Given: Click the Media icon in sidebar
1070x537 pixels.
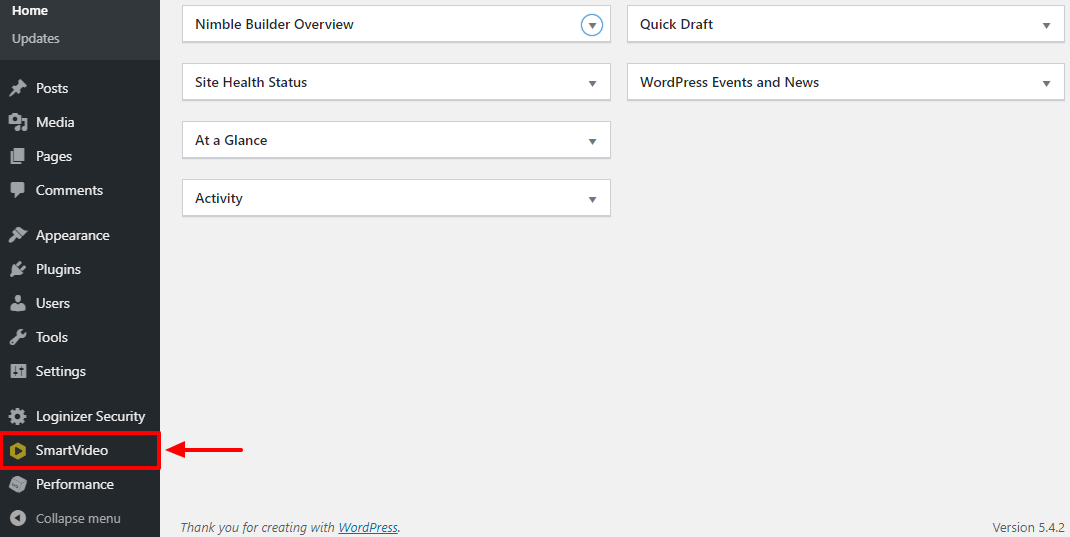Looking at the screenshot, I should pos(18,122).
